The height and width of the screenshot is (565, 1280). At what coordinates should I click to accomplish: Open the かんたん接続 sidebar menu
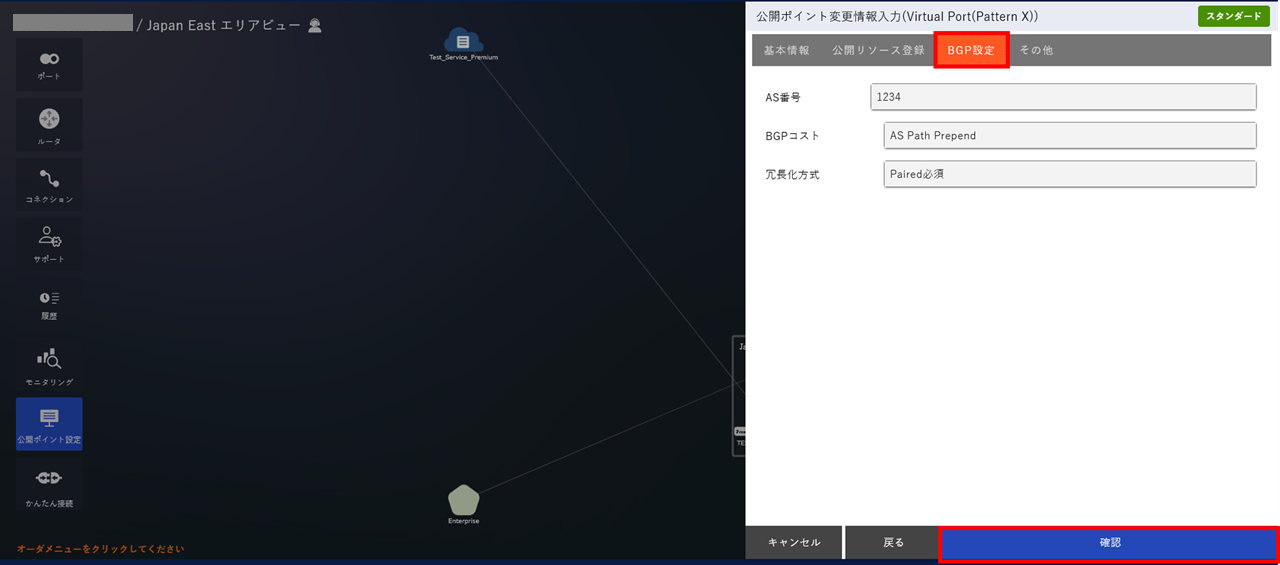49,484
